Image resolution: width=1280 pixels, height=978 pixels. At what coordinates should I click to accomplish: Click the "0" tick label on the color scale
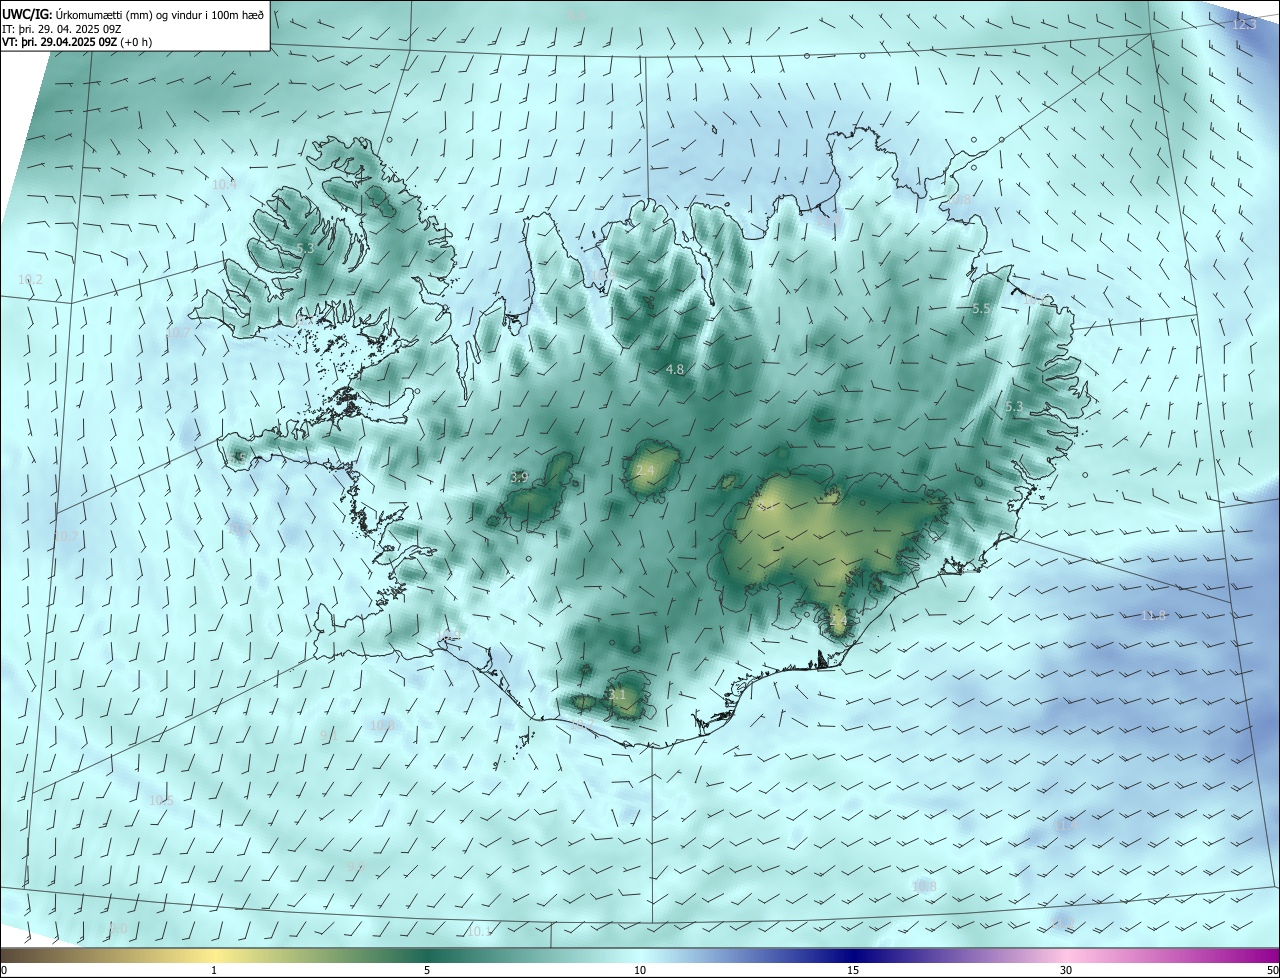4,970
